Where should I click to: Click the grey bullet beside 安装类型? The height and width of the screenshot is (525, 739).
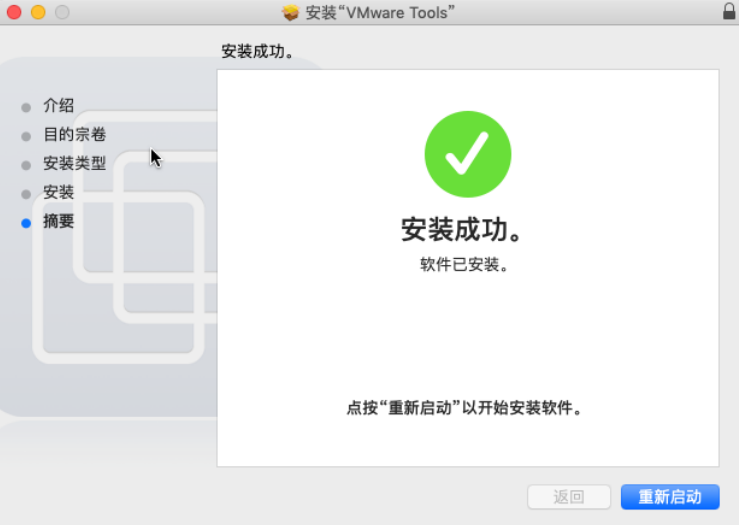(26, 165)
